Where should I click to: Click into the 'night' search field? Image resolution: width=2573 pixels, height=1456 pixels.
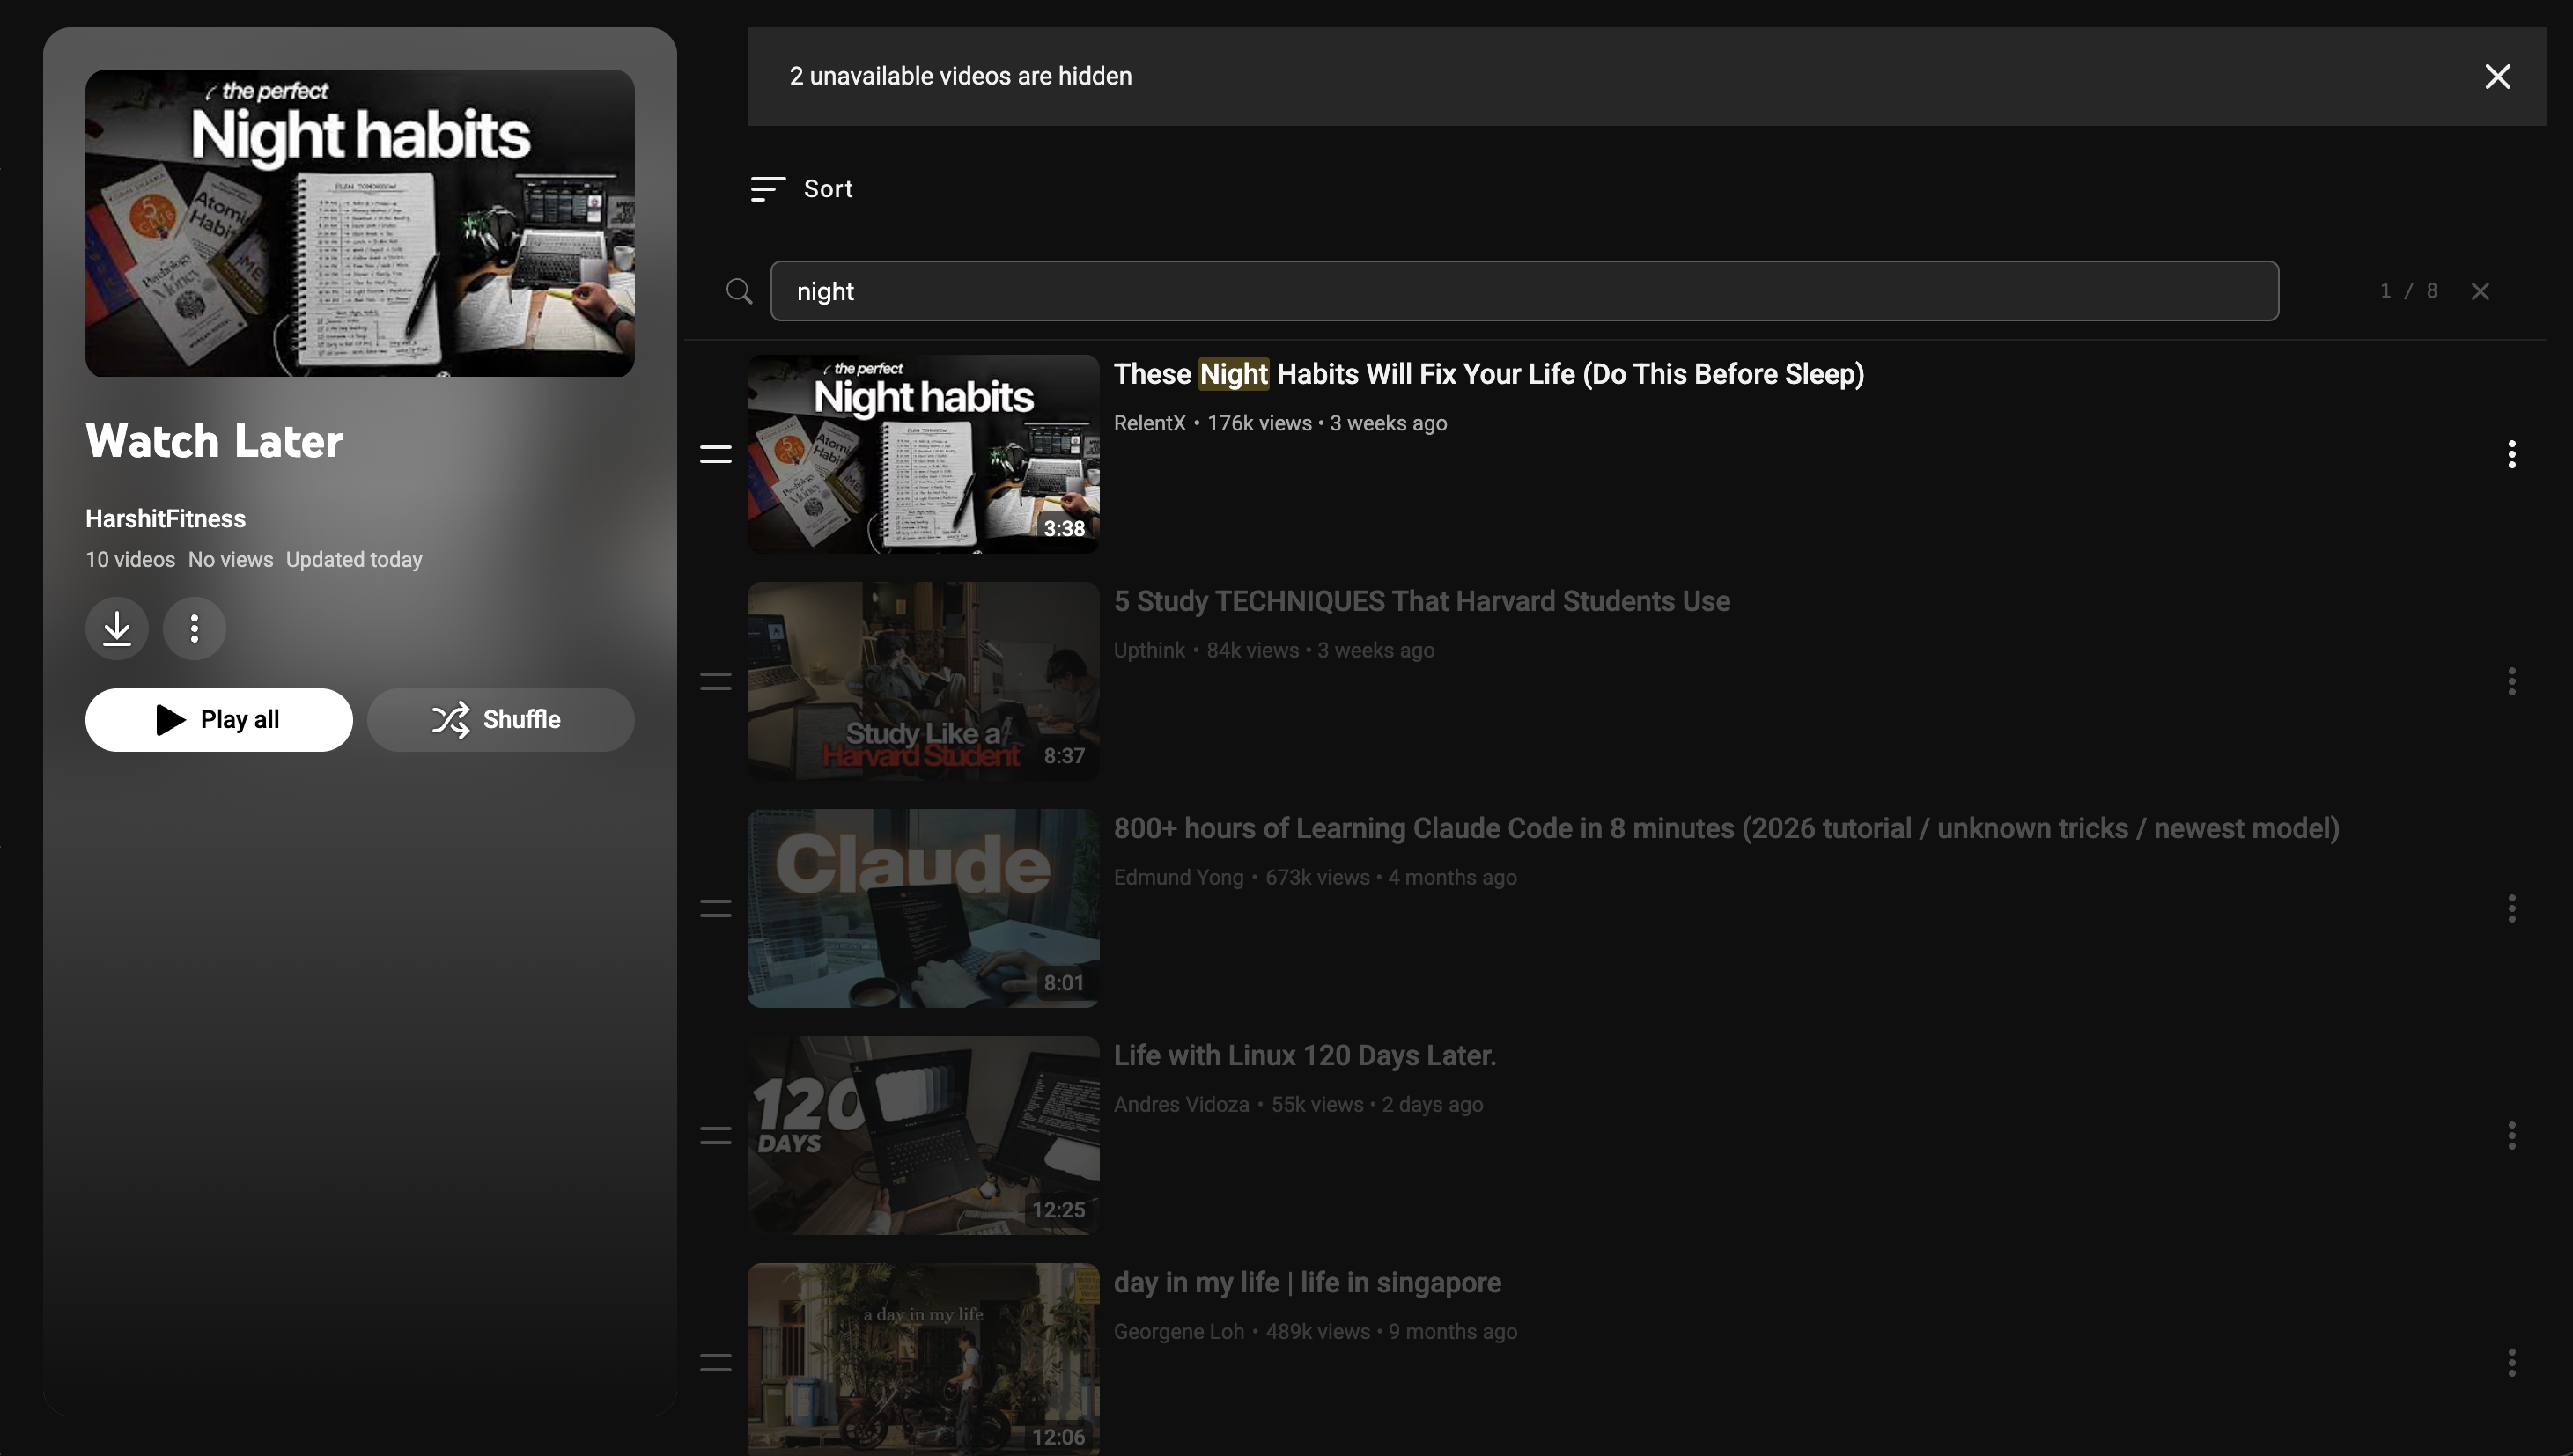pyautogui.click(x=1523, y=291)
